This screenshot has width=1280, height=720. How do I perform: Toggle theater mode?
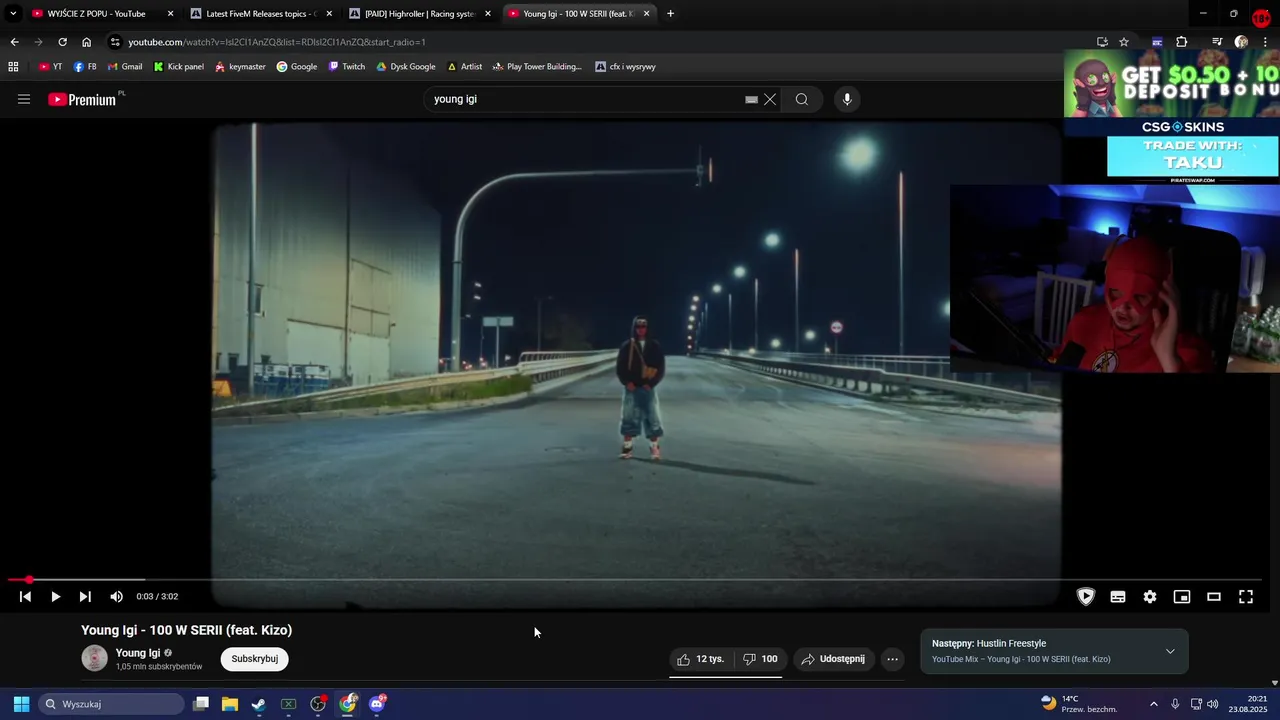pyautogui.click(x=1214, y=597)
